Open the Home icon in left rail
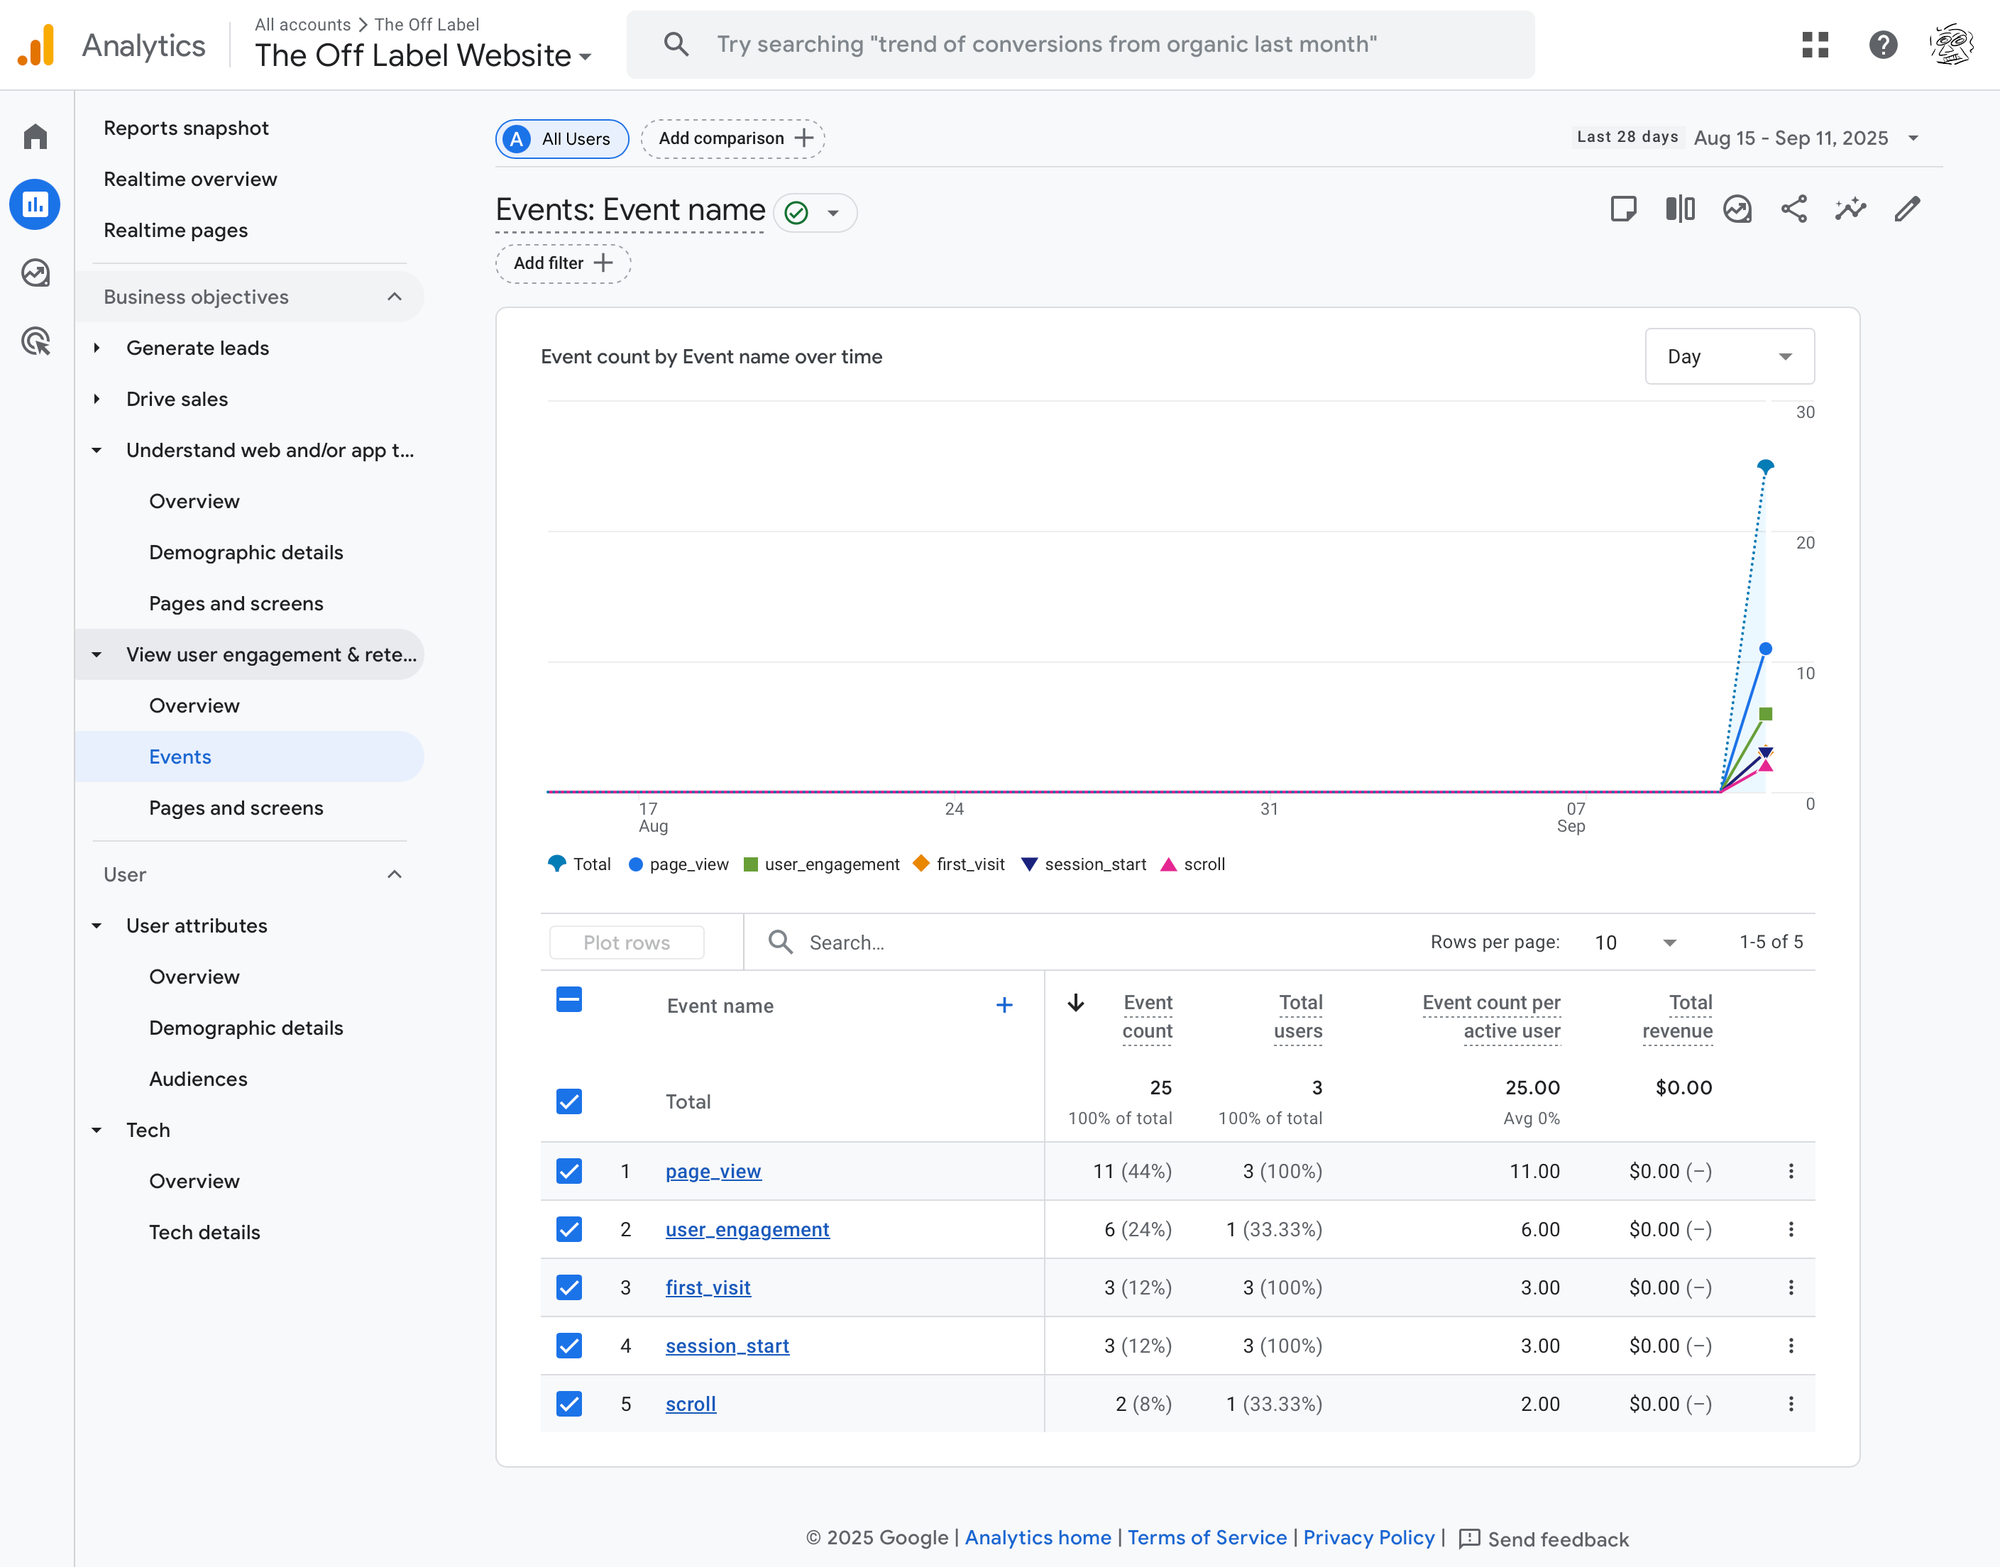 tap(36, 136)
